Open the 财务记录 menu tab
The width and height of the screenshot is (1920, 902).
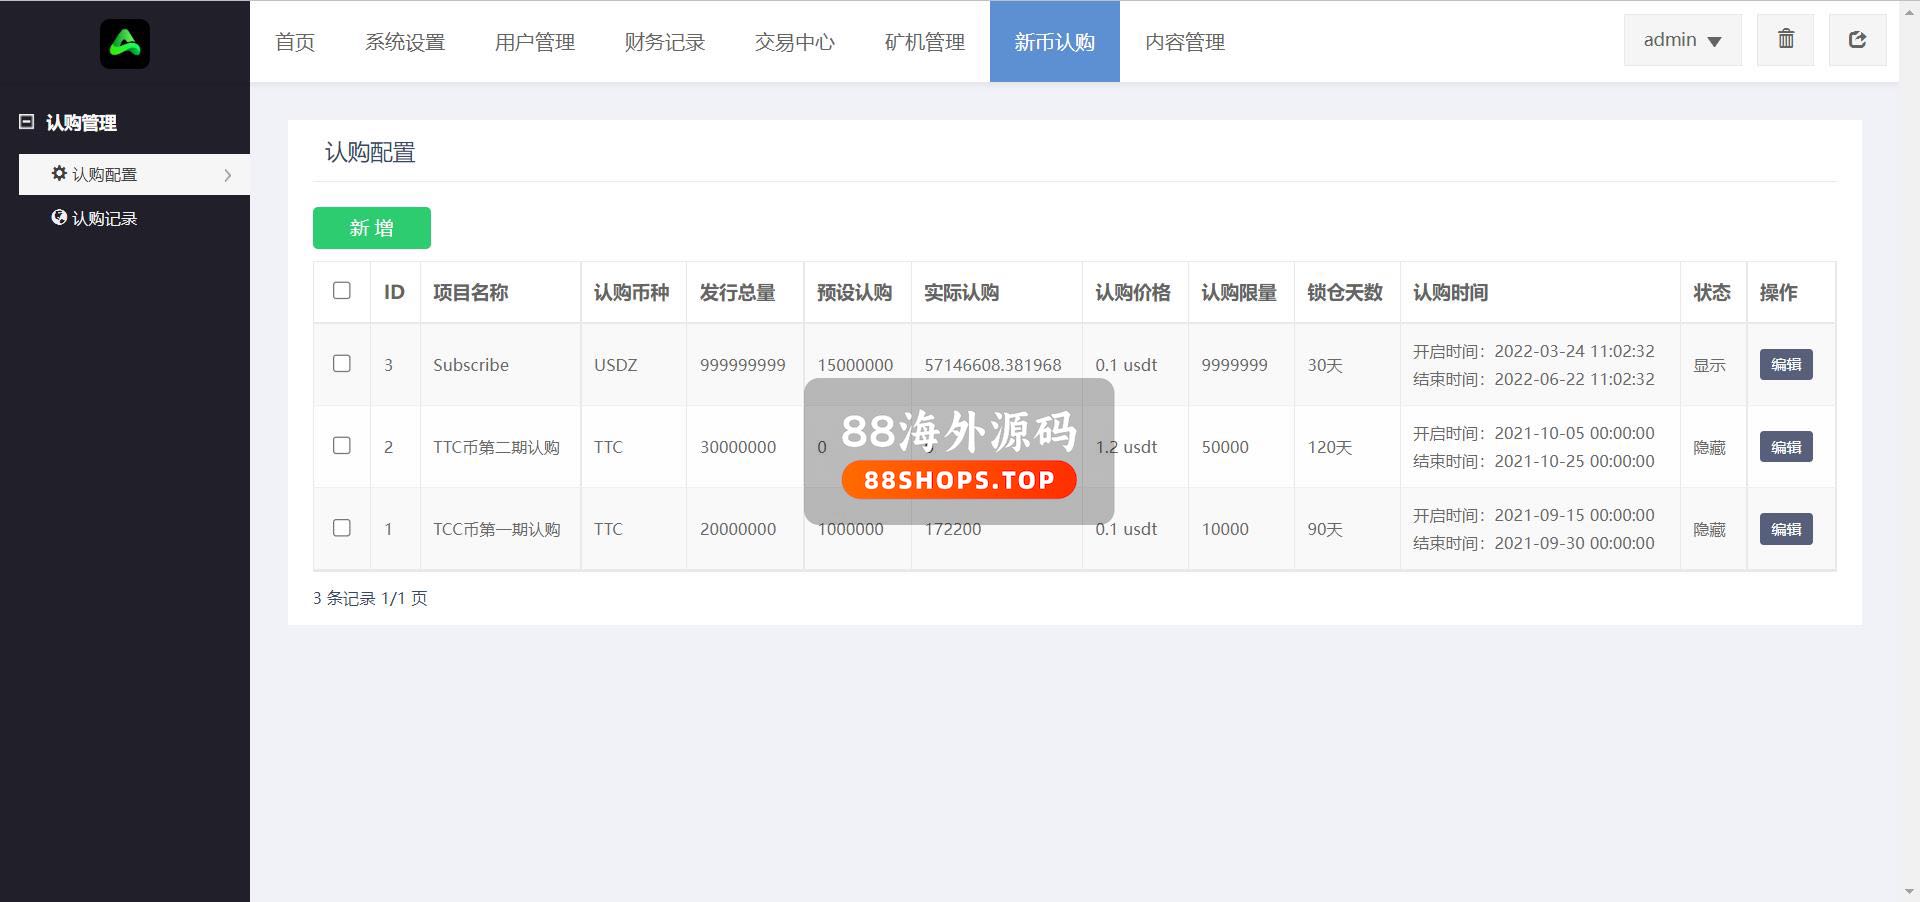click(664, 42)
